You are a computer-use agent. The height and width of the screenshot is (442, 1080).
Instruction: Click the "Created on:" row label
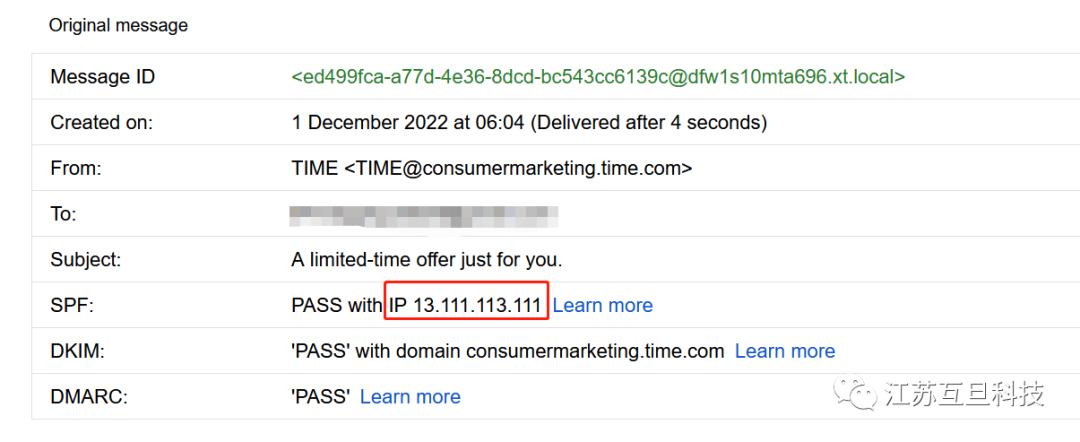click(102, 122)
